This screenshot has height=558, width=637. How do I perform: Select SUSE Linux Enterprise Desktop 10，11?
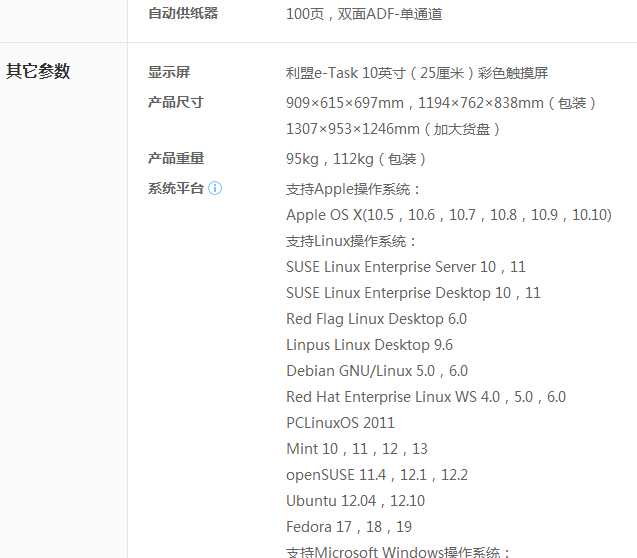pos(414,293)
